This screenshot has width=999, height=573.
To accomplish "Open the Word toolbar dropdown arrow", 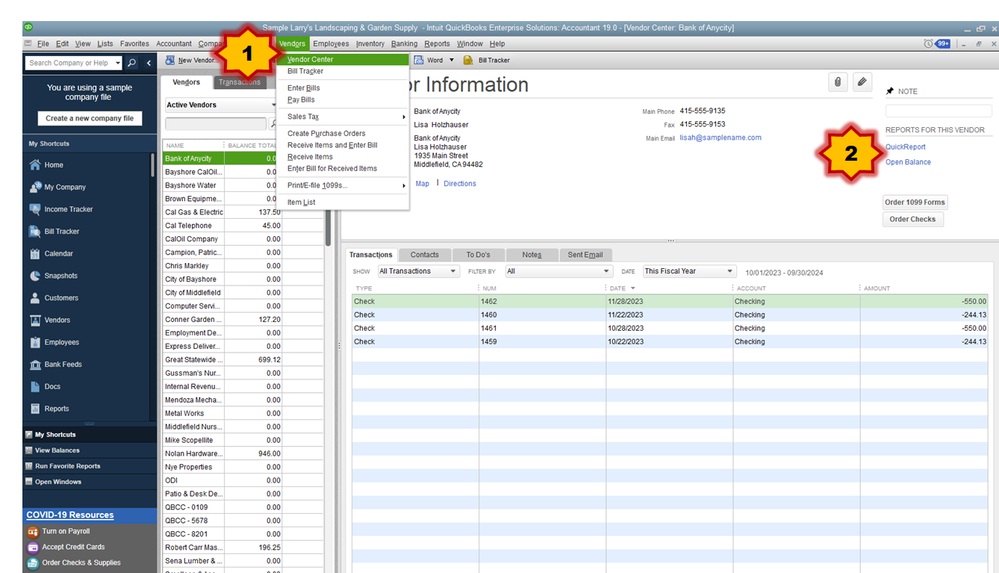I will [x=452, y=60].
